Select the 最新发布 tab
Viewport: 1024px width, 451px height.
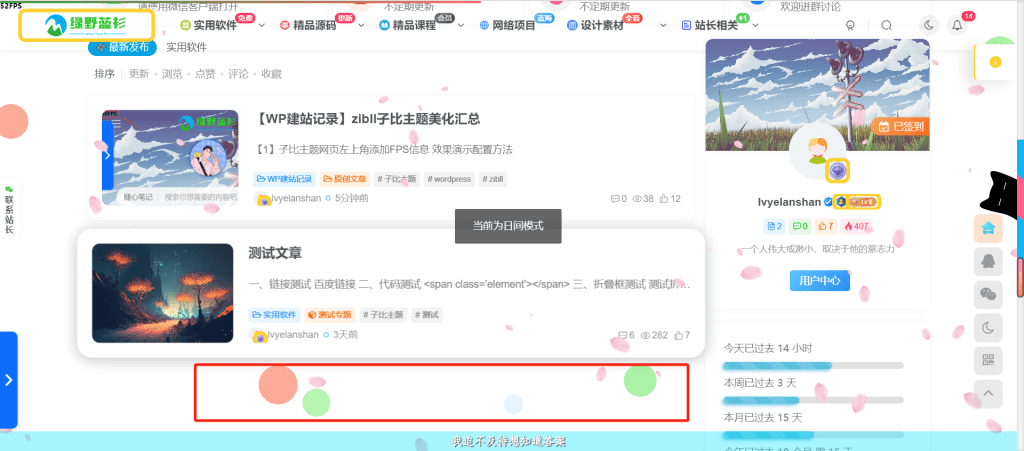[122, 47]
